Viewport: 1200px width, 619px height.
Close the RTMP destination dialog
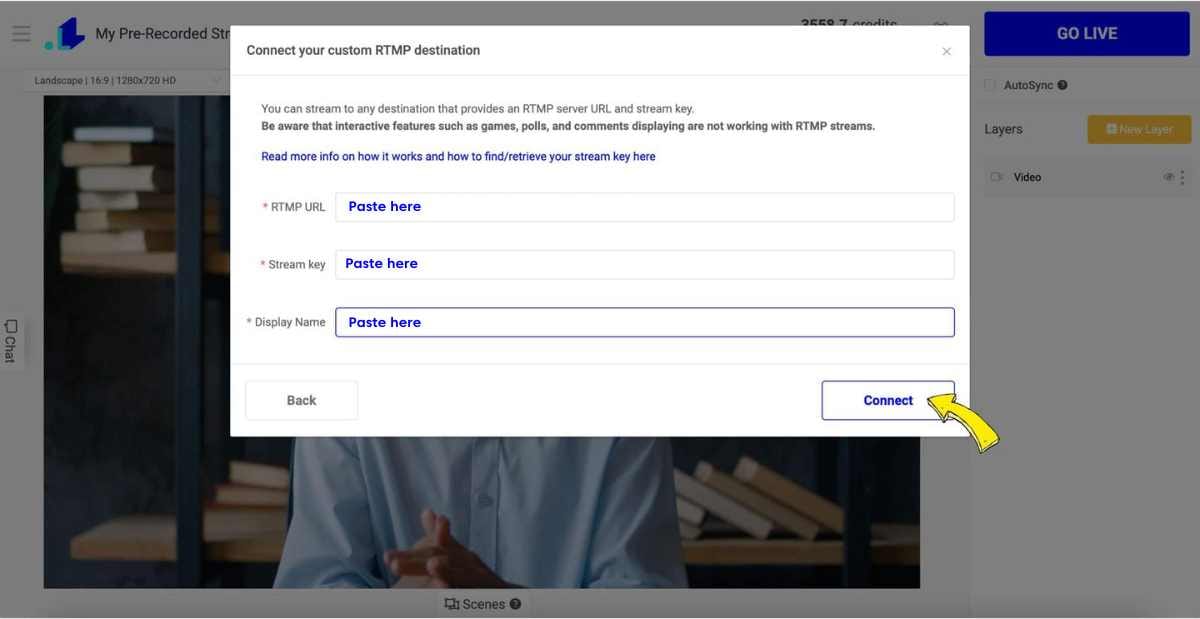pyautogui.click(x=946, y=51)
